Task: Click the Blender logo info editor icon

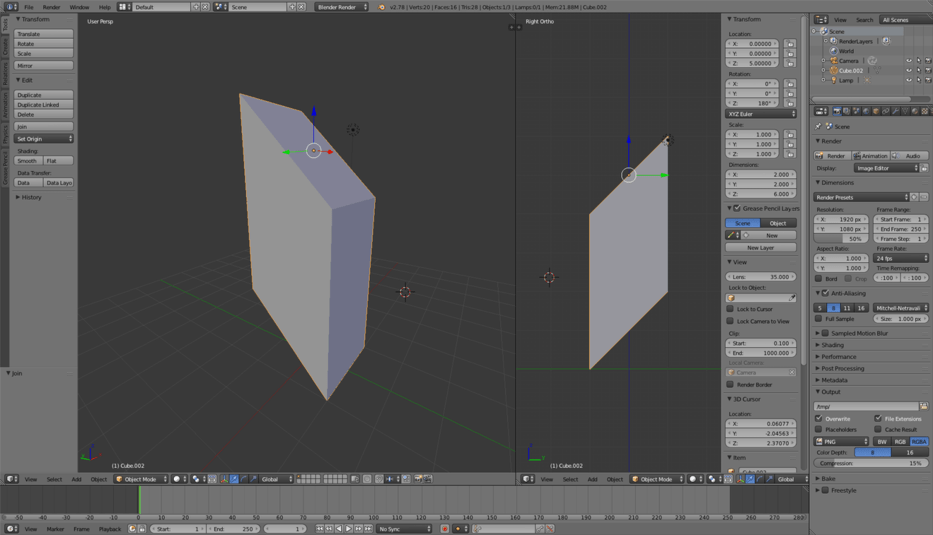Action: click(9, 7)
